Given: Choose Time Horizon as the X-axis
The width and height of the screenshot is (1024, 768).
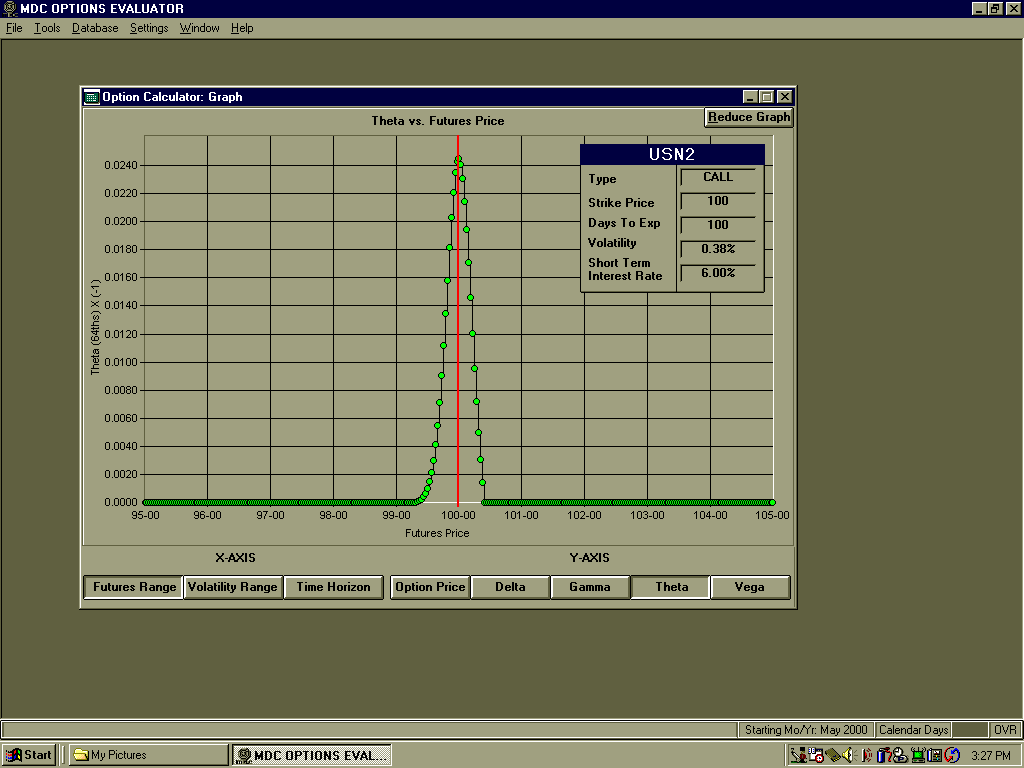Looking at the screenshot, I should point(333,587).
